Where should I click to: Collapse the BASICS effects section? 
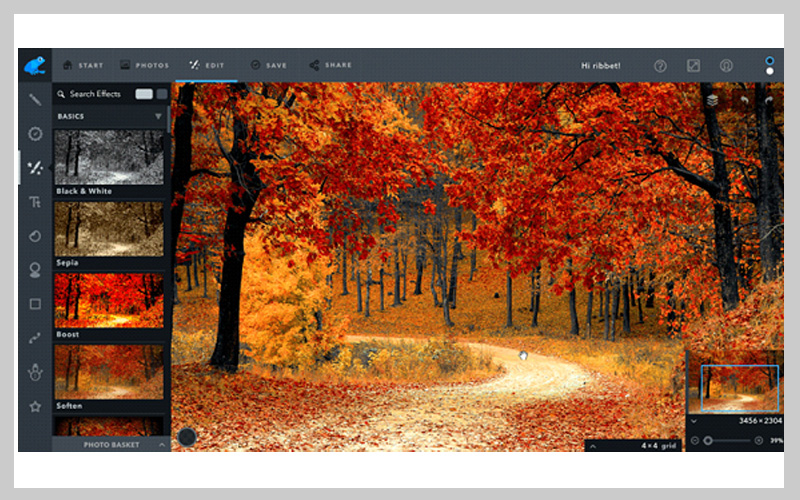158,116
